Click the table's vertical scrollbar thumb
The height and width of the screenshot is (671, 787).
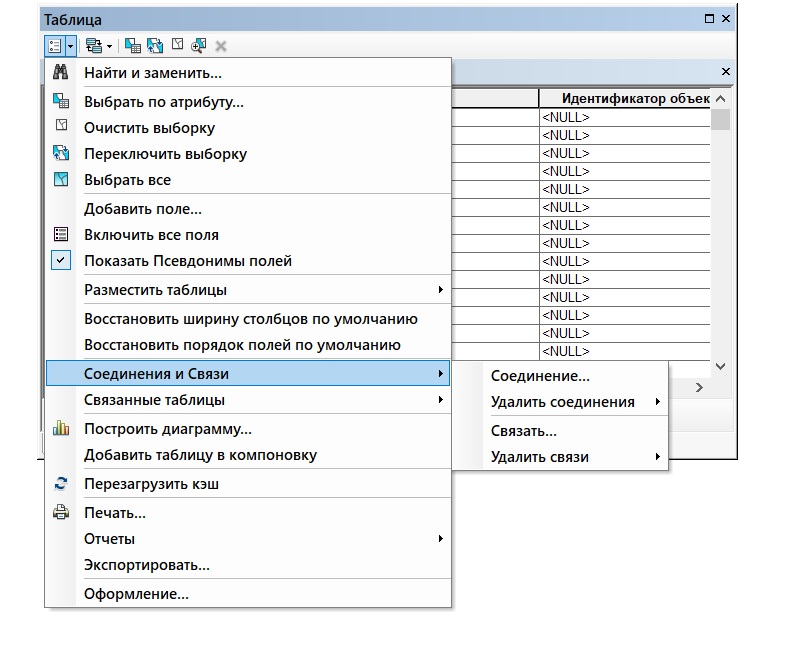point(720,120)
